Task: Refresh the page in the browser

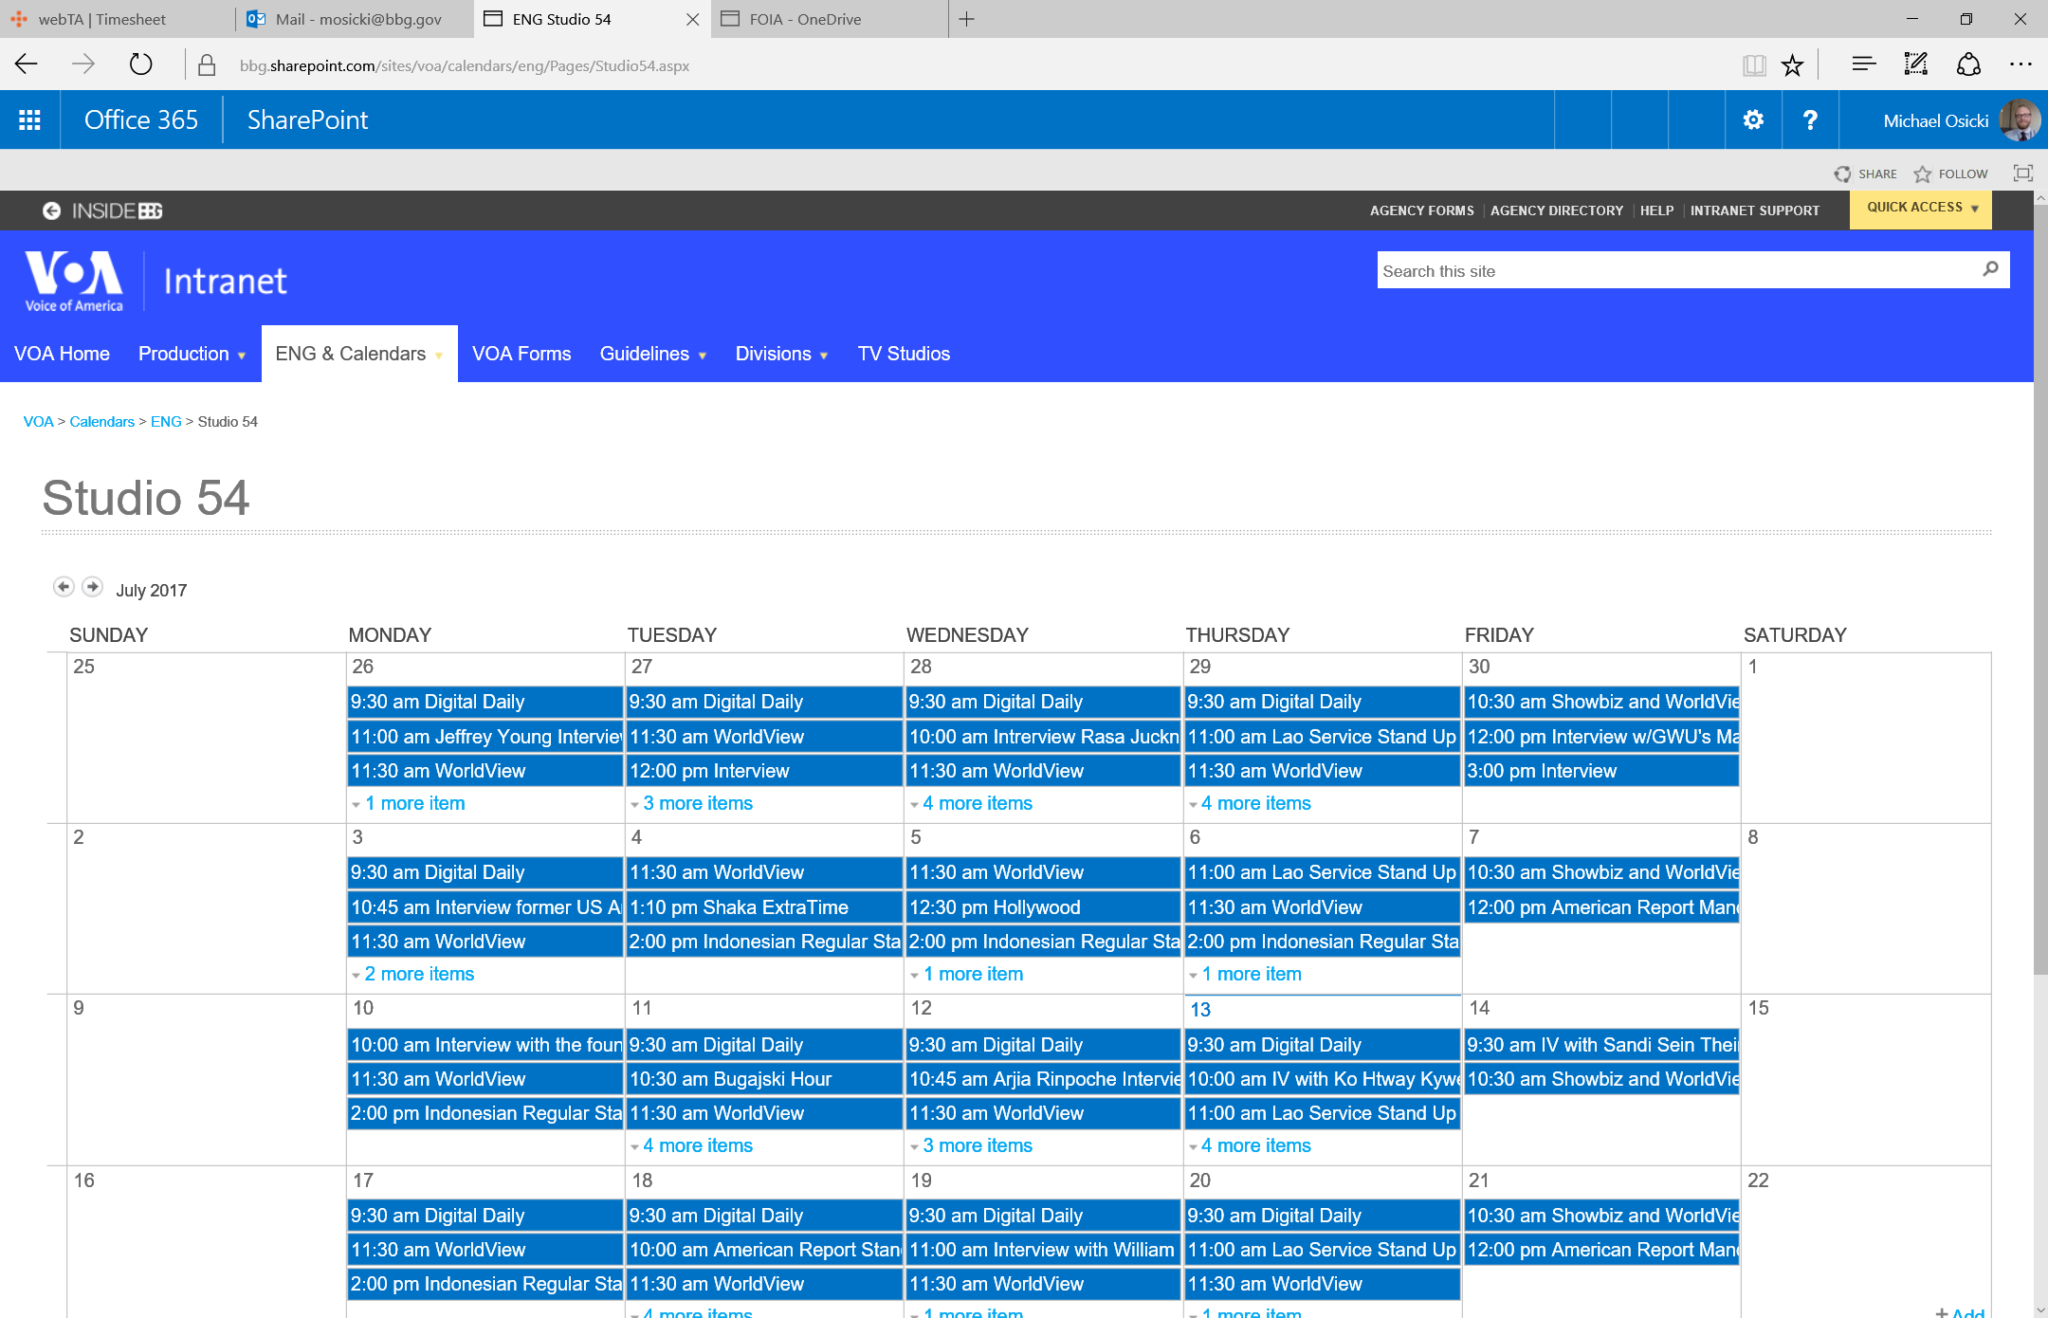Action: (140, 65)
